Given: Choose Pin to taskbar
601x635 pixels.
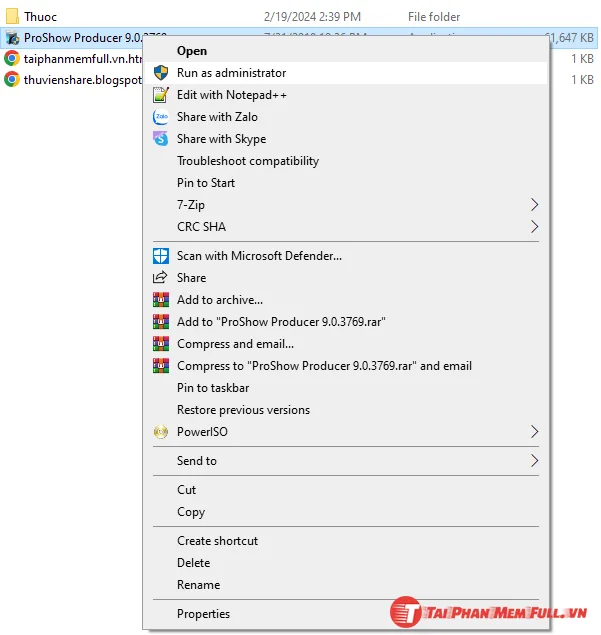Looking at the screenshot, I should coord(345,388).
